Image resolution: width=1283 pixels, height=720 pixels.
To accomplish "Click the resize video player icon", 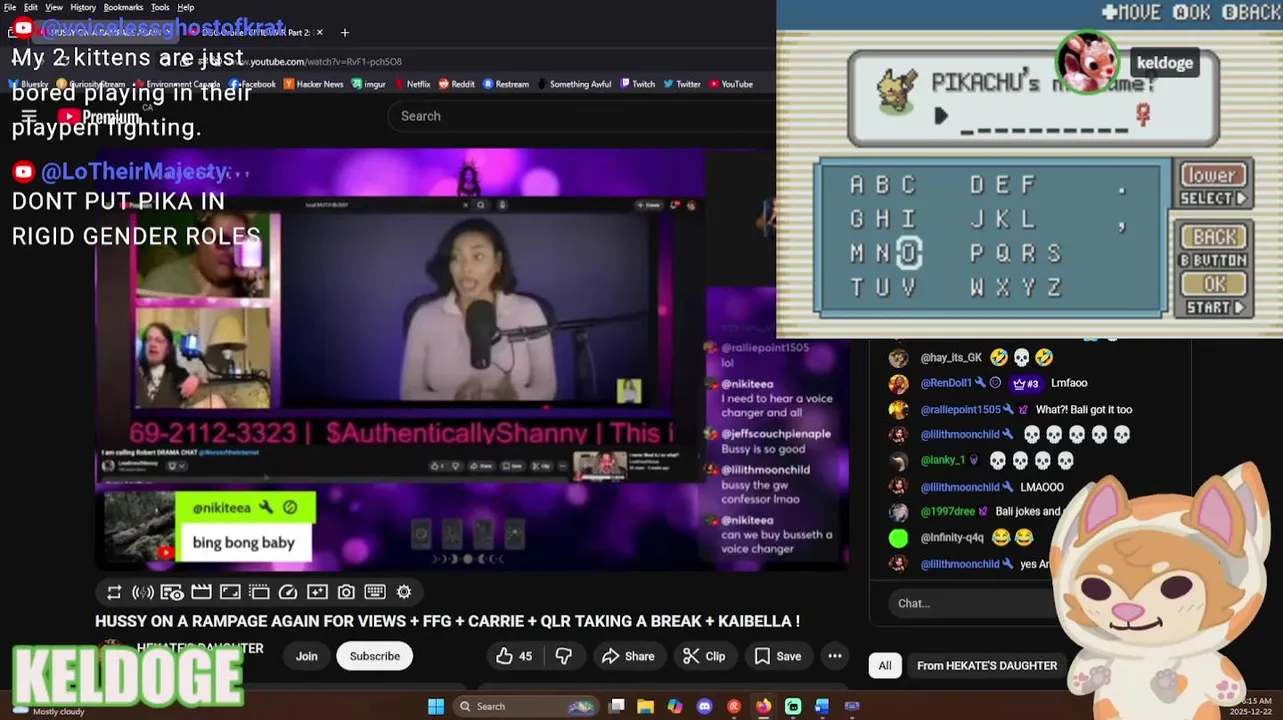I will point(230,592).
